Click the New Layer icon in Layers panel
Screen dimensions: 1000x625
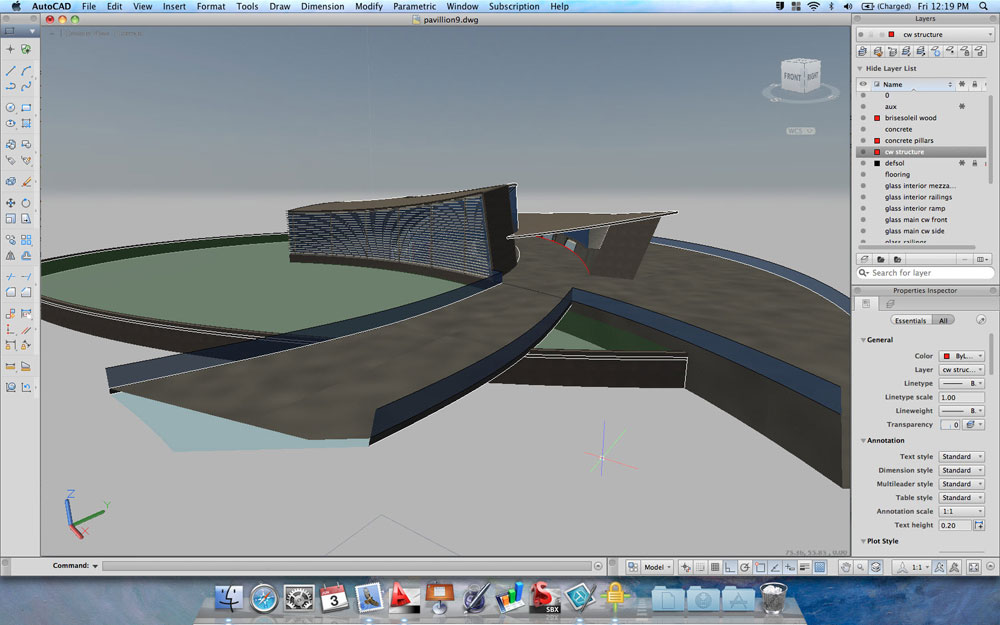(x=860, y=51)
